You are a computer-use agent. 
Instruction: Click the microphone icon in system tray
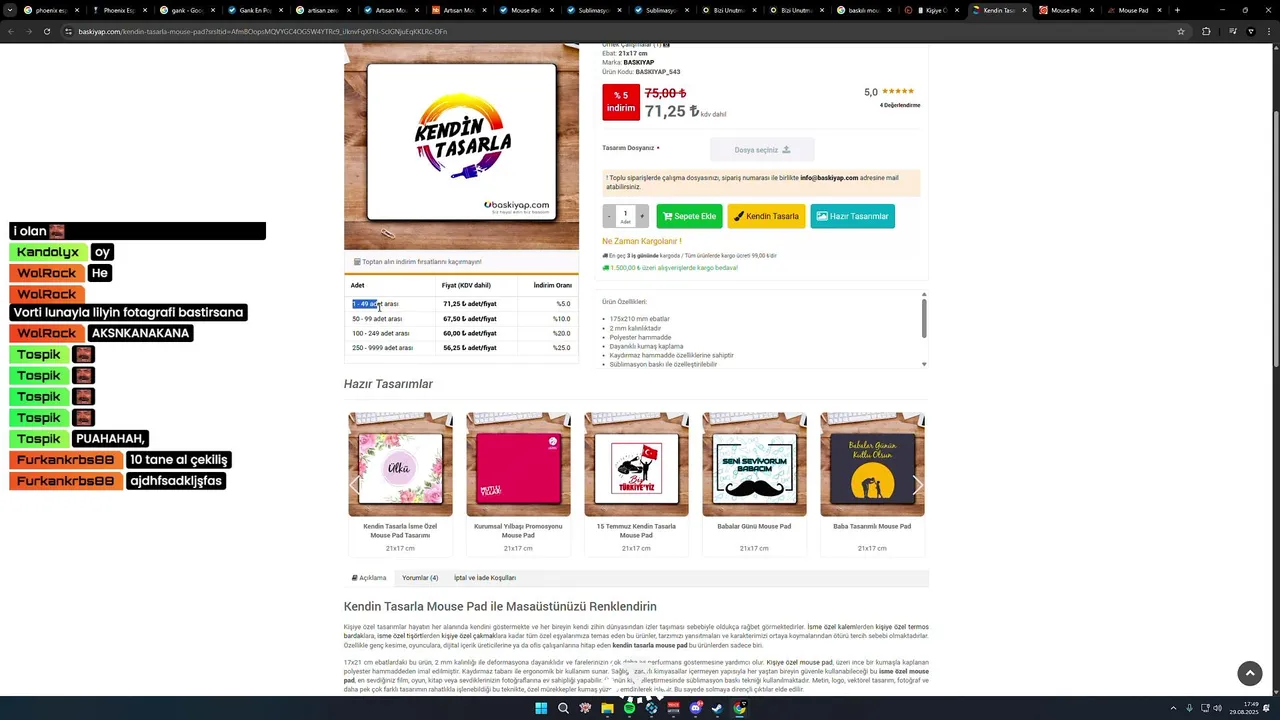(x=1189, y=708)
